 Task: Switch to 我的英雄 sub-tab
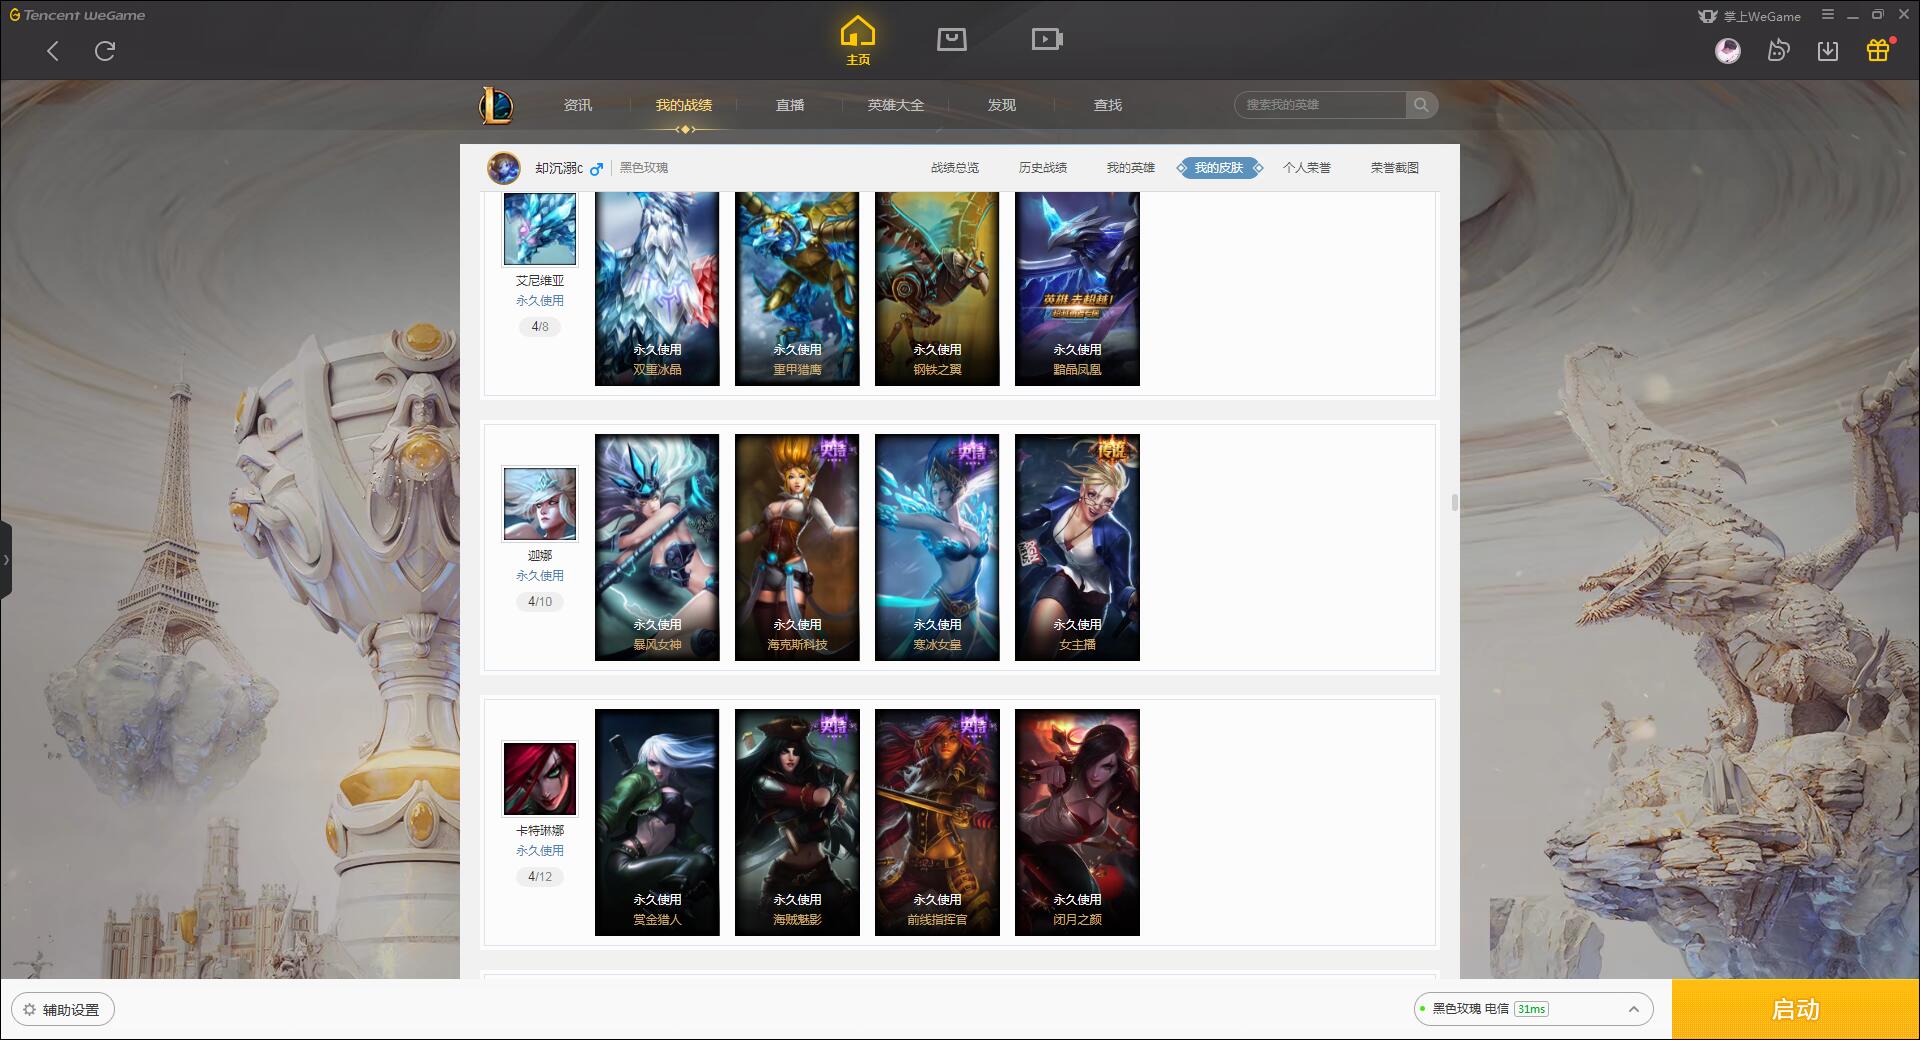1131,168
